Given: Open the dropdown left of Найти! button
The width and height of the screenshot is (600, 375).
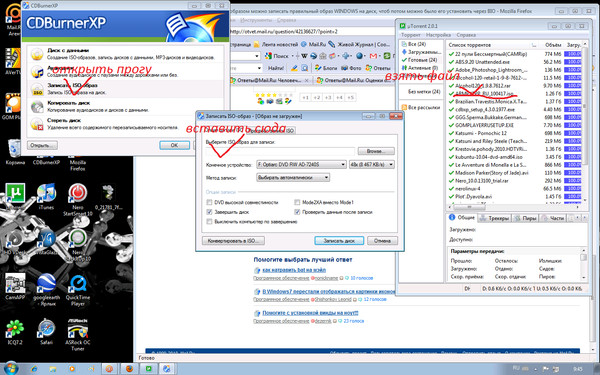Looking at the screenshot, I should tap(259, 68).
